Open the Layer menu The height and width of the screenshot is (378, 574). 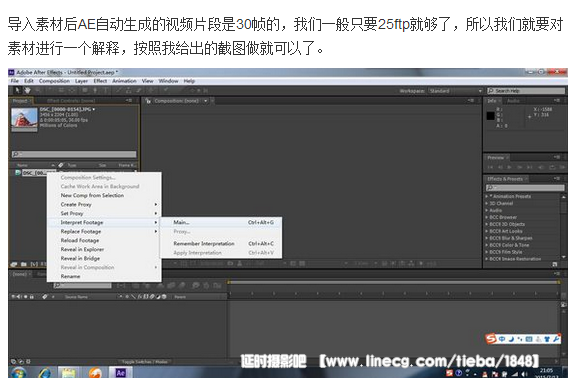pos(81,81)
